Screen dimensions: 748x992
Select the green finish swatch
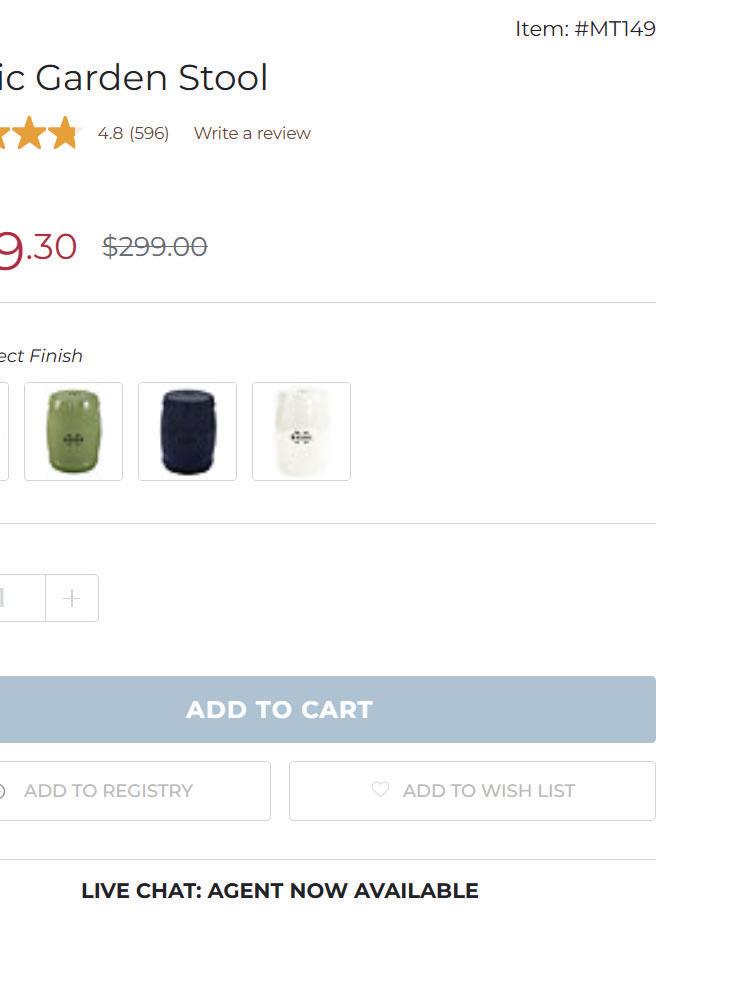(x=74, y=431)
